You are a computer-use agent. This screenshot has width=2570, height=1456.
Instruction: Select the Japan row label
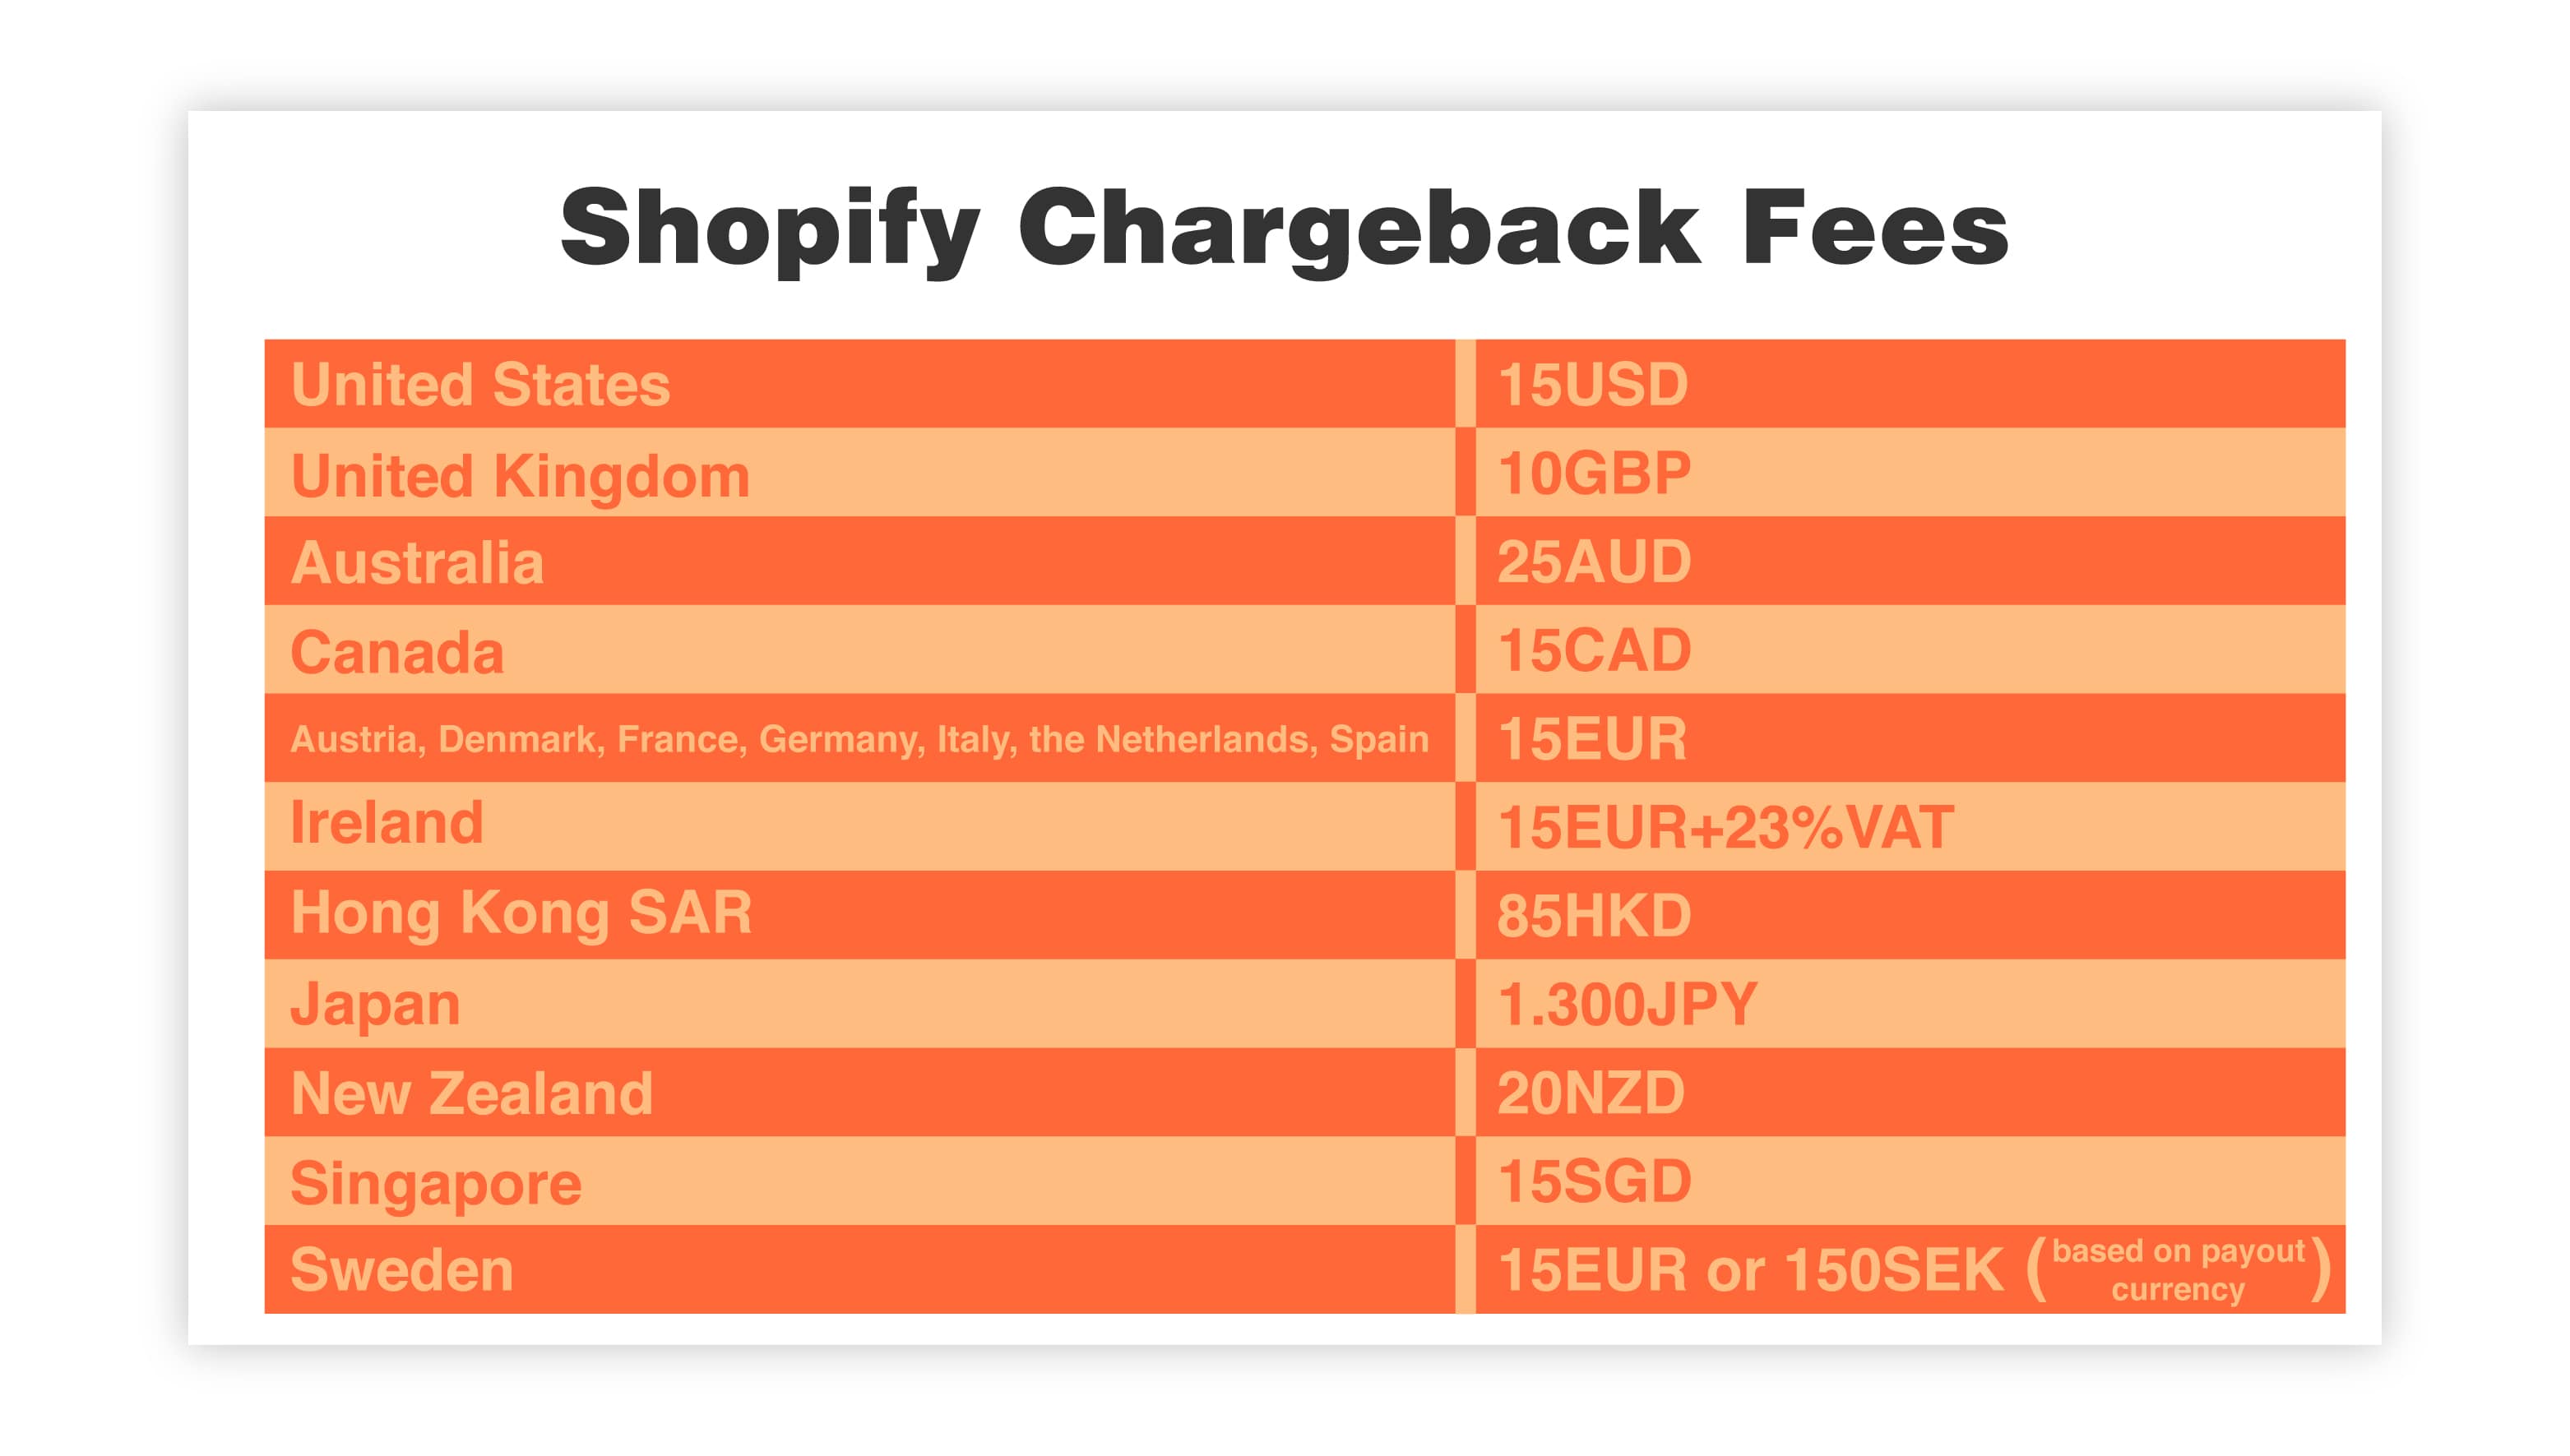(375, 1005)
